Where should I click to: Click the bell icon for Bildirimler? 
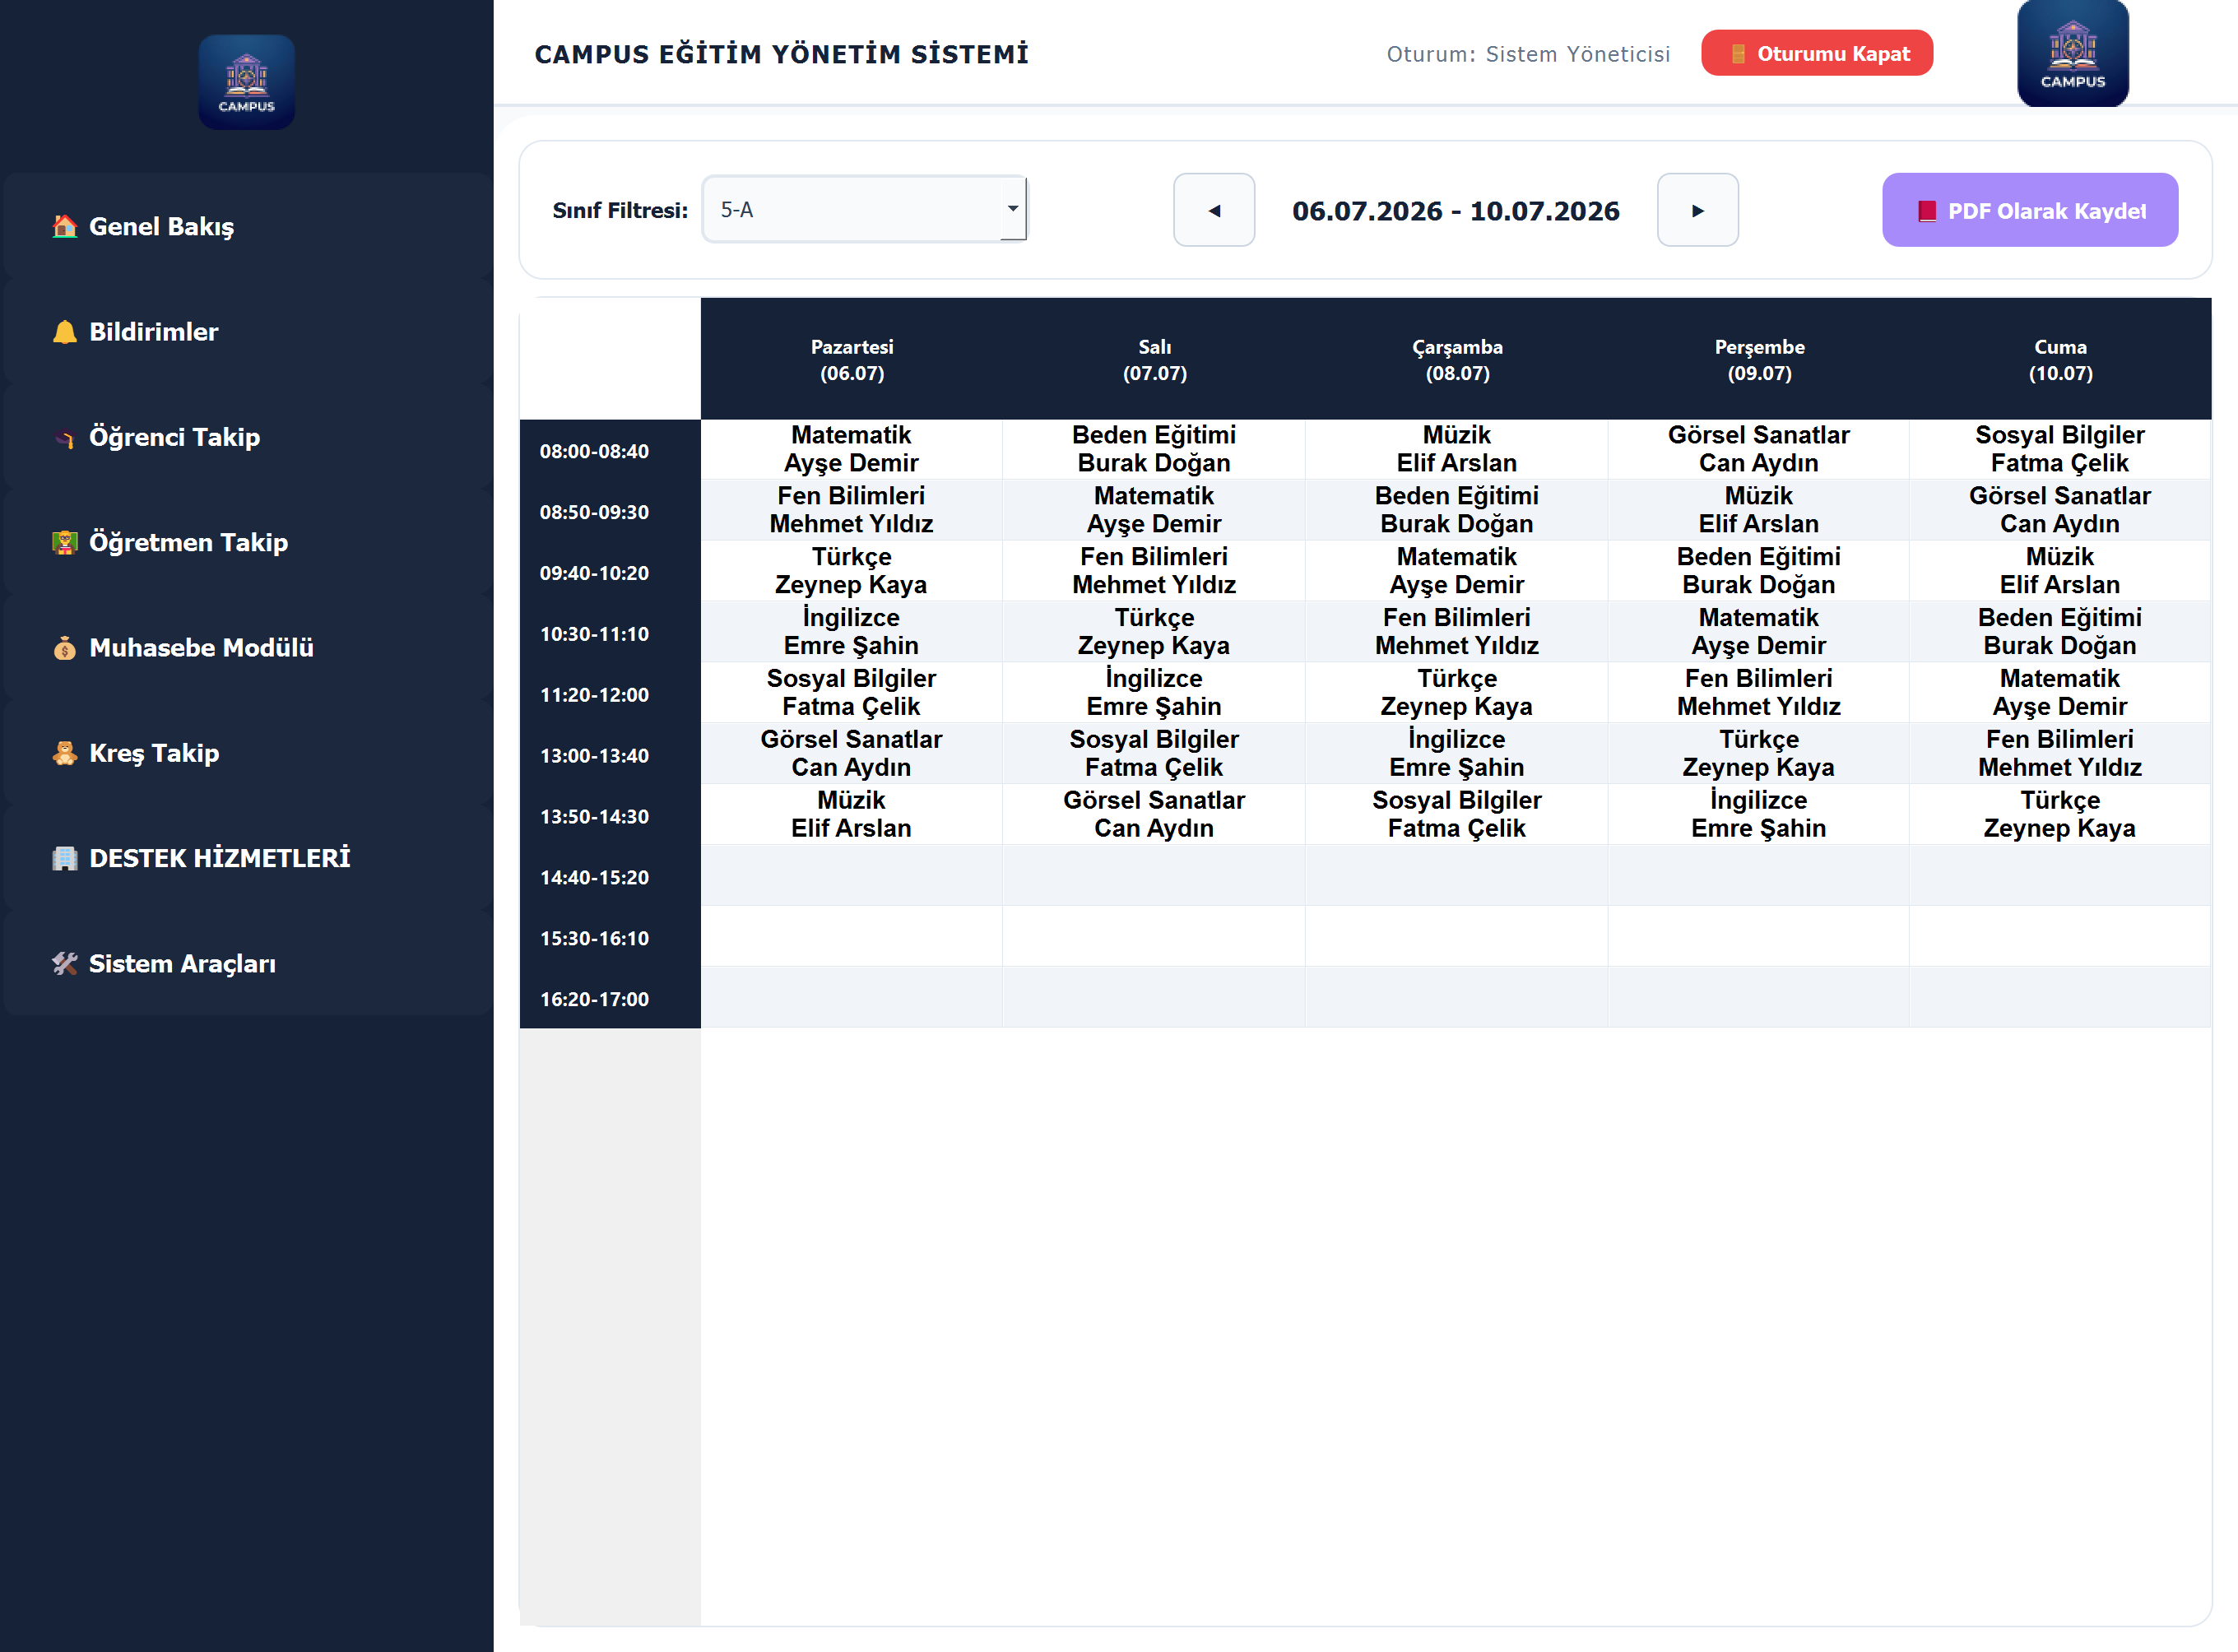[65, 332]
